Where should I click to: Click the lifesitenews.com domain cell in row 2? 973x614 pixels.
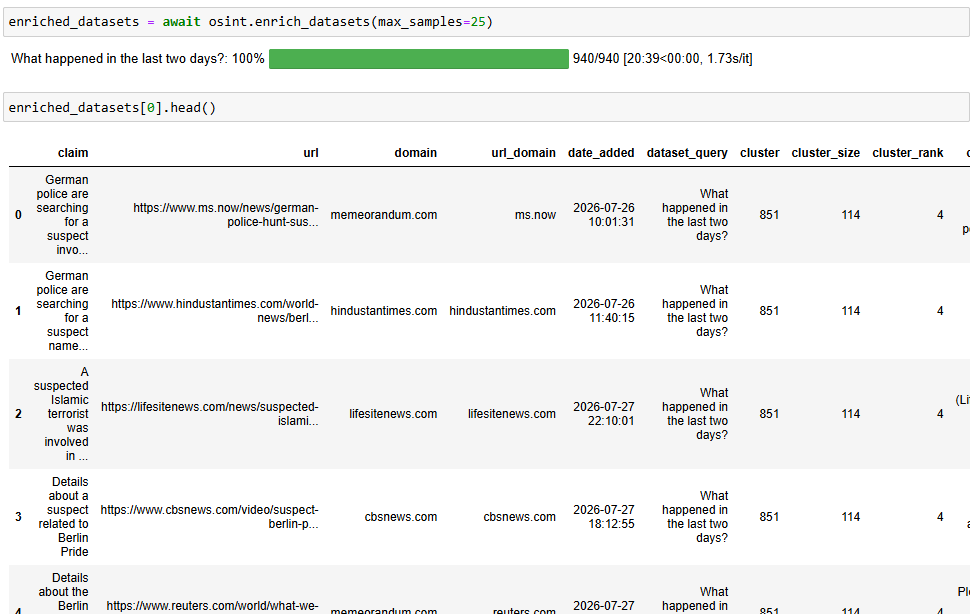393,413
